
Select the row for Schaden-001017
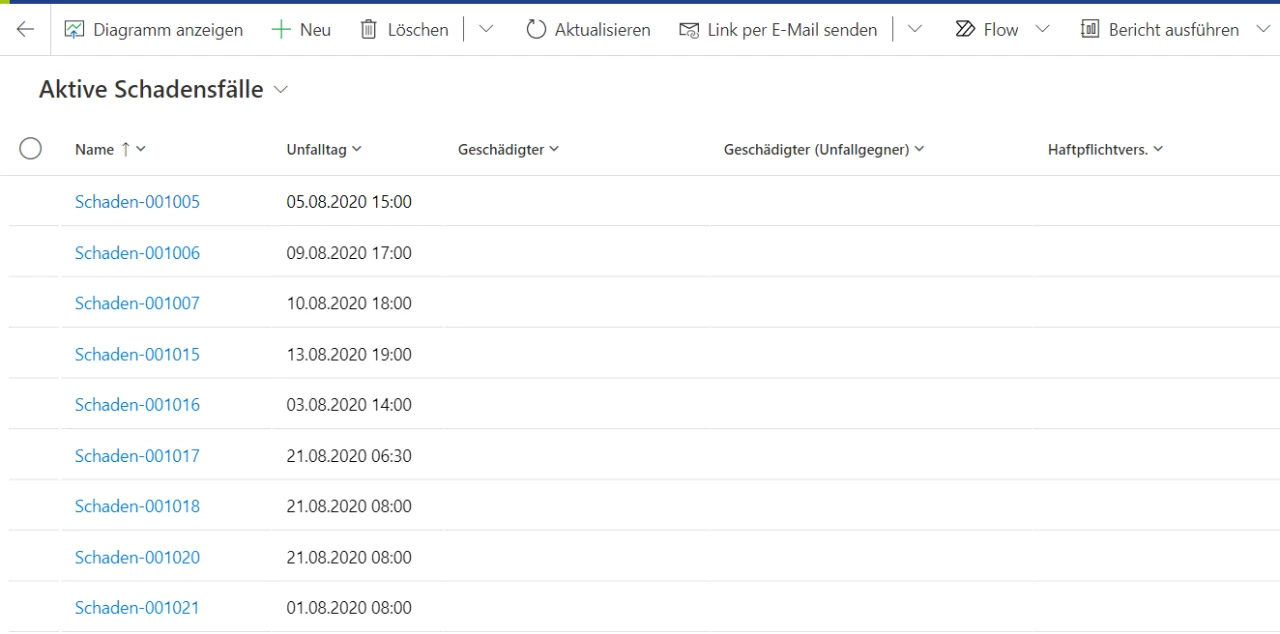coord(30,455)
